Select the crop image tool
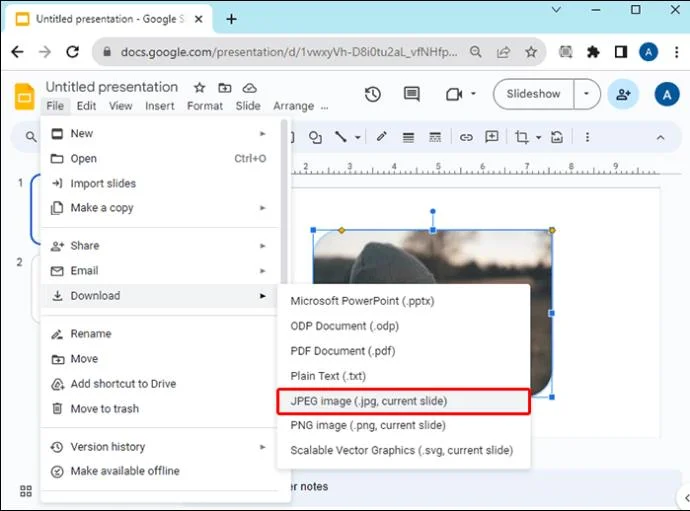This screenshot has height=511, width=690. [x=521, y=137]
